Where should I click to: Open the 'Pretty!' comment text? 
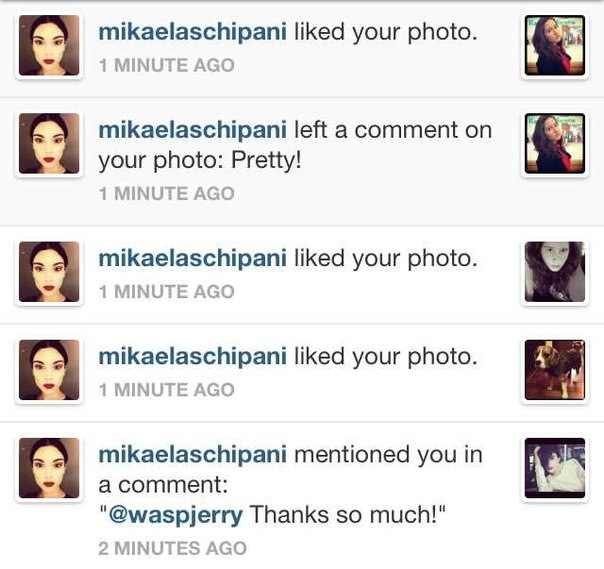coord(266,160)
